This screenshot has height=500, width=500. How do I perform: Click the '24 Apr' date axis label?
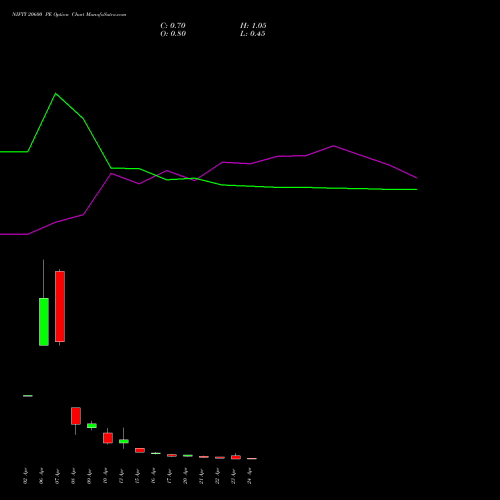[249, 476]
